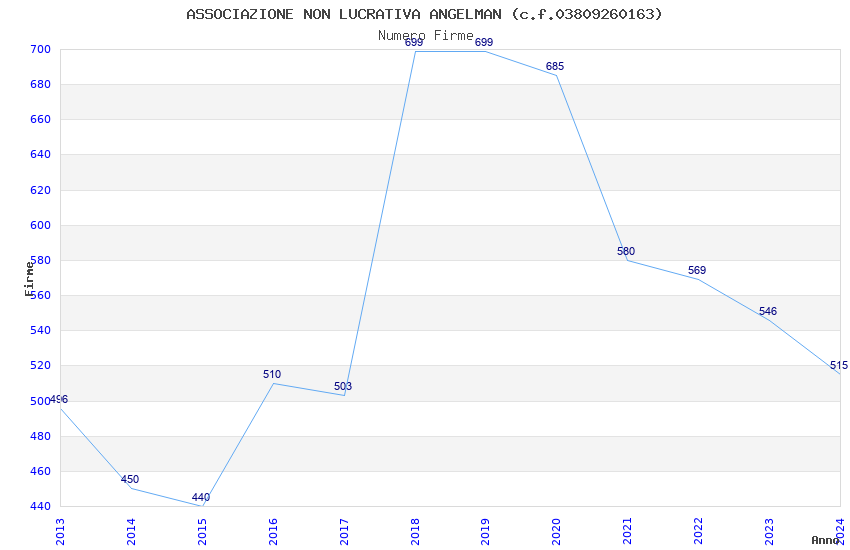The image size is (850, 550).
Task: Click the 640 y-axis tick label
Action: click(41, 154)
